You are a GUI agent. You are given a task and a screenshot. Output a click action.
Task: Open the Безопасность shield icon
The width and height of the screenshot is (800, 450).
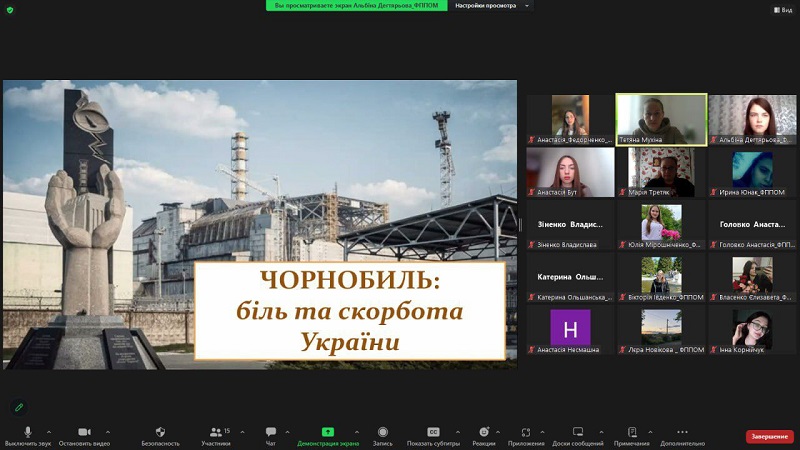[160, 432]
